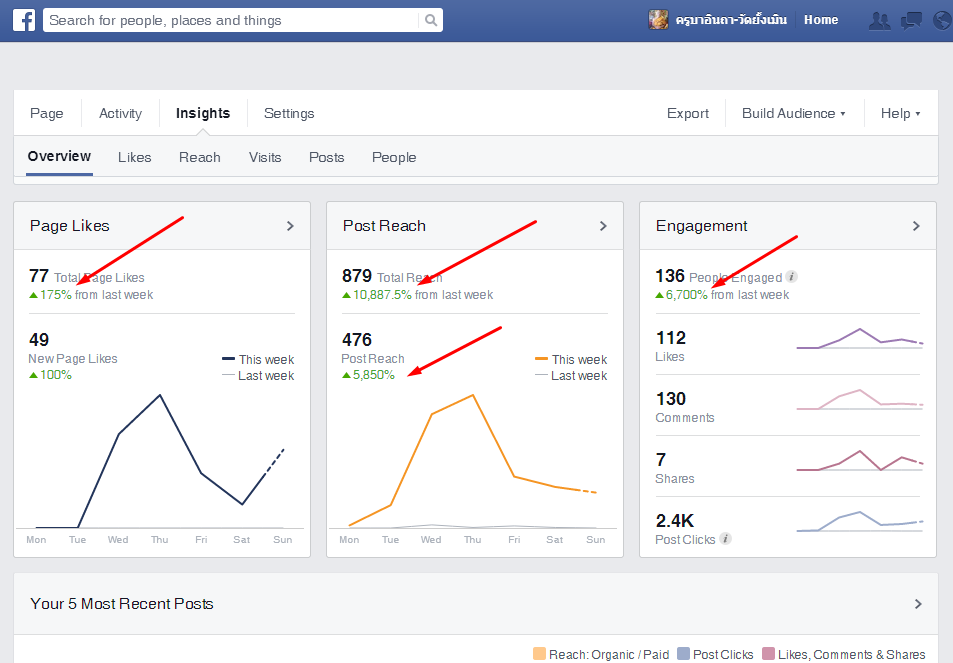Select the Insights tab
Viewport: 953px width, 663px height.
pos(203,113)
